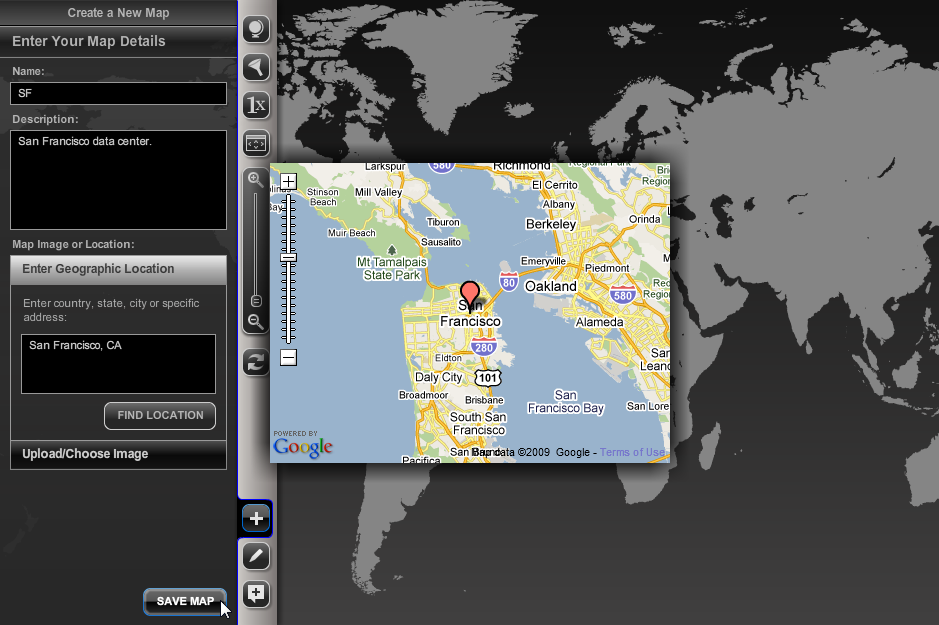Reset zoom with the 1x button
This screenshot has height=625, width=939.
256,105
